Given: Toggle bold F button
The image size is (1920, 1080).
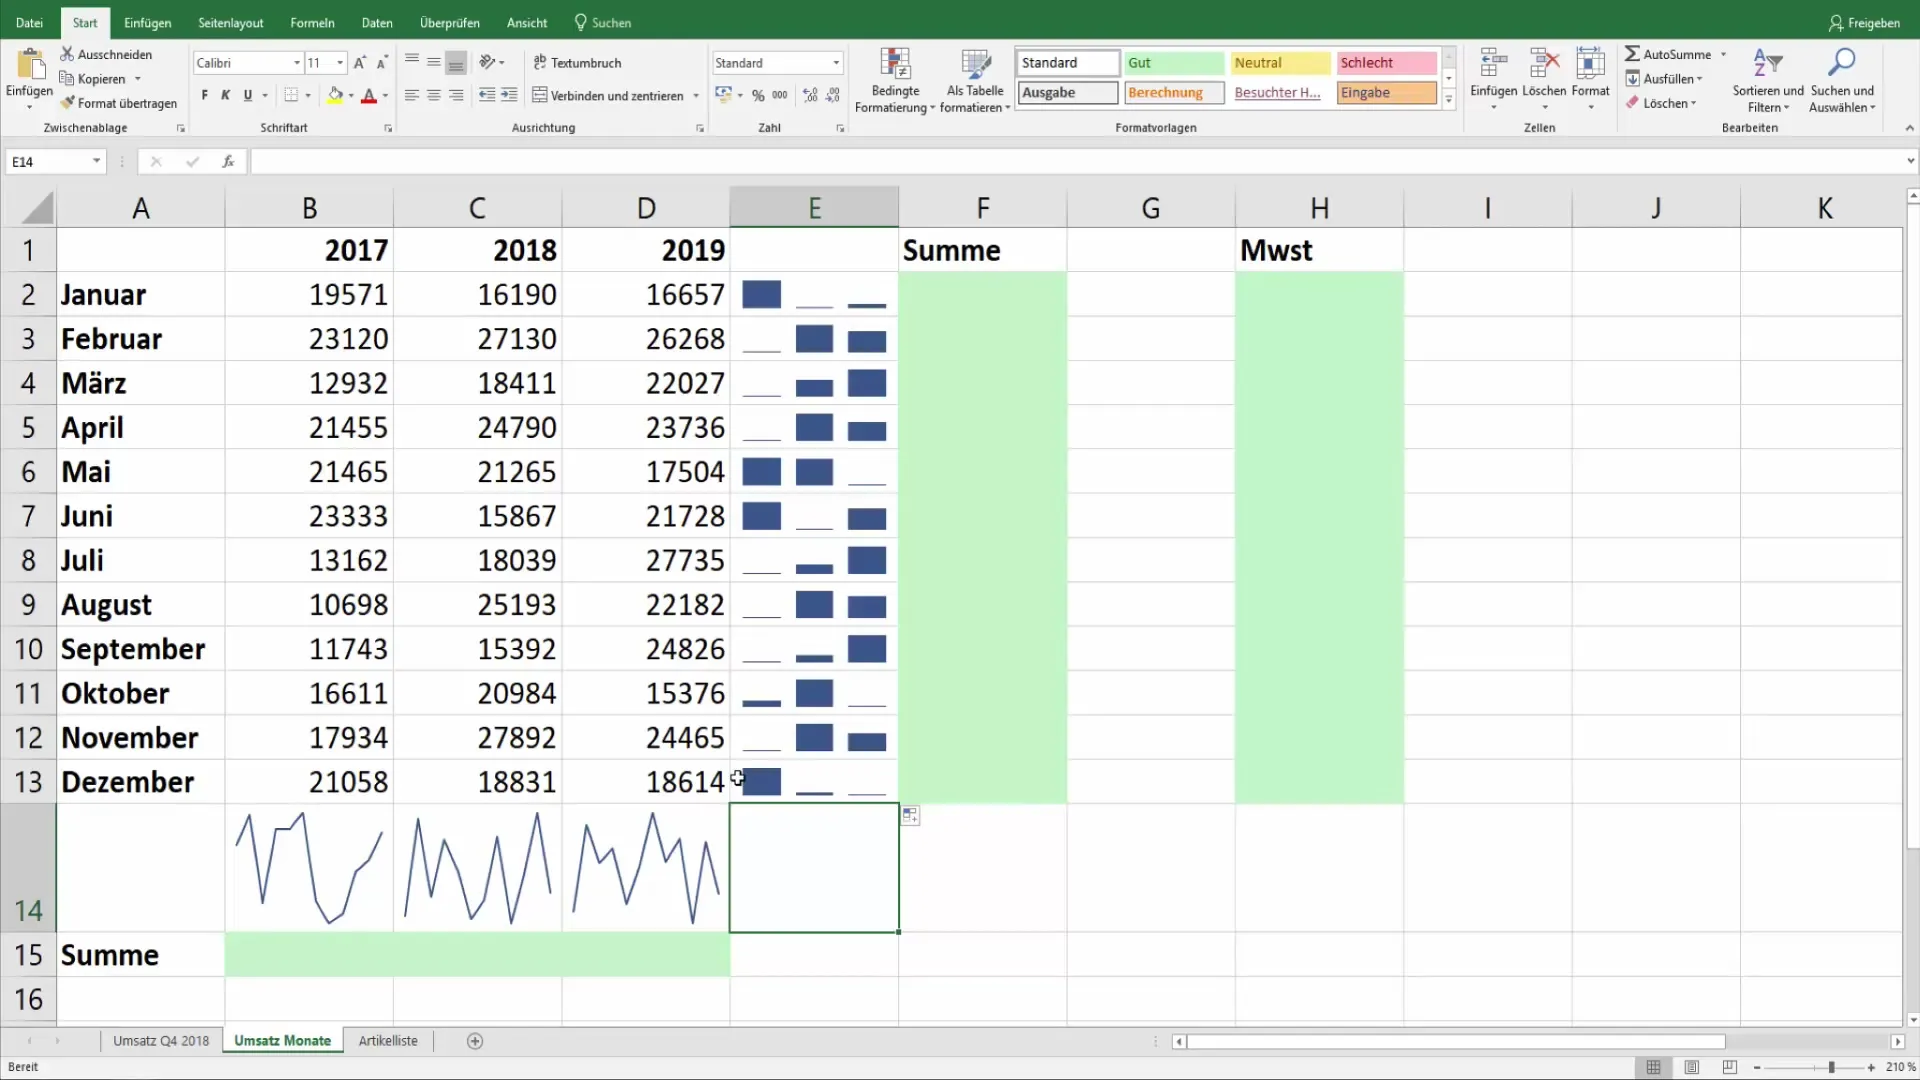Looking at the screenshot, I should (205, 95).
